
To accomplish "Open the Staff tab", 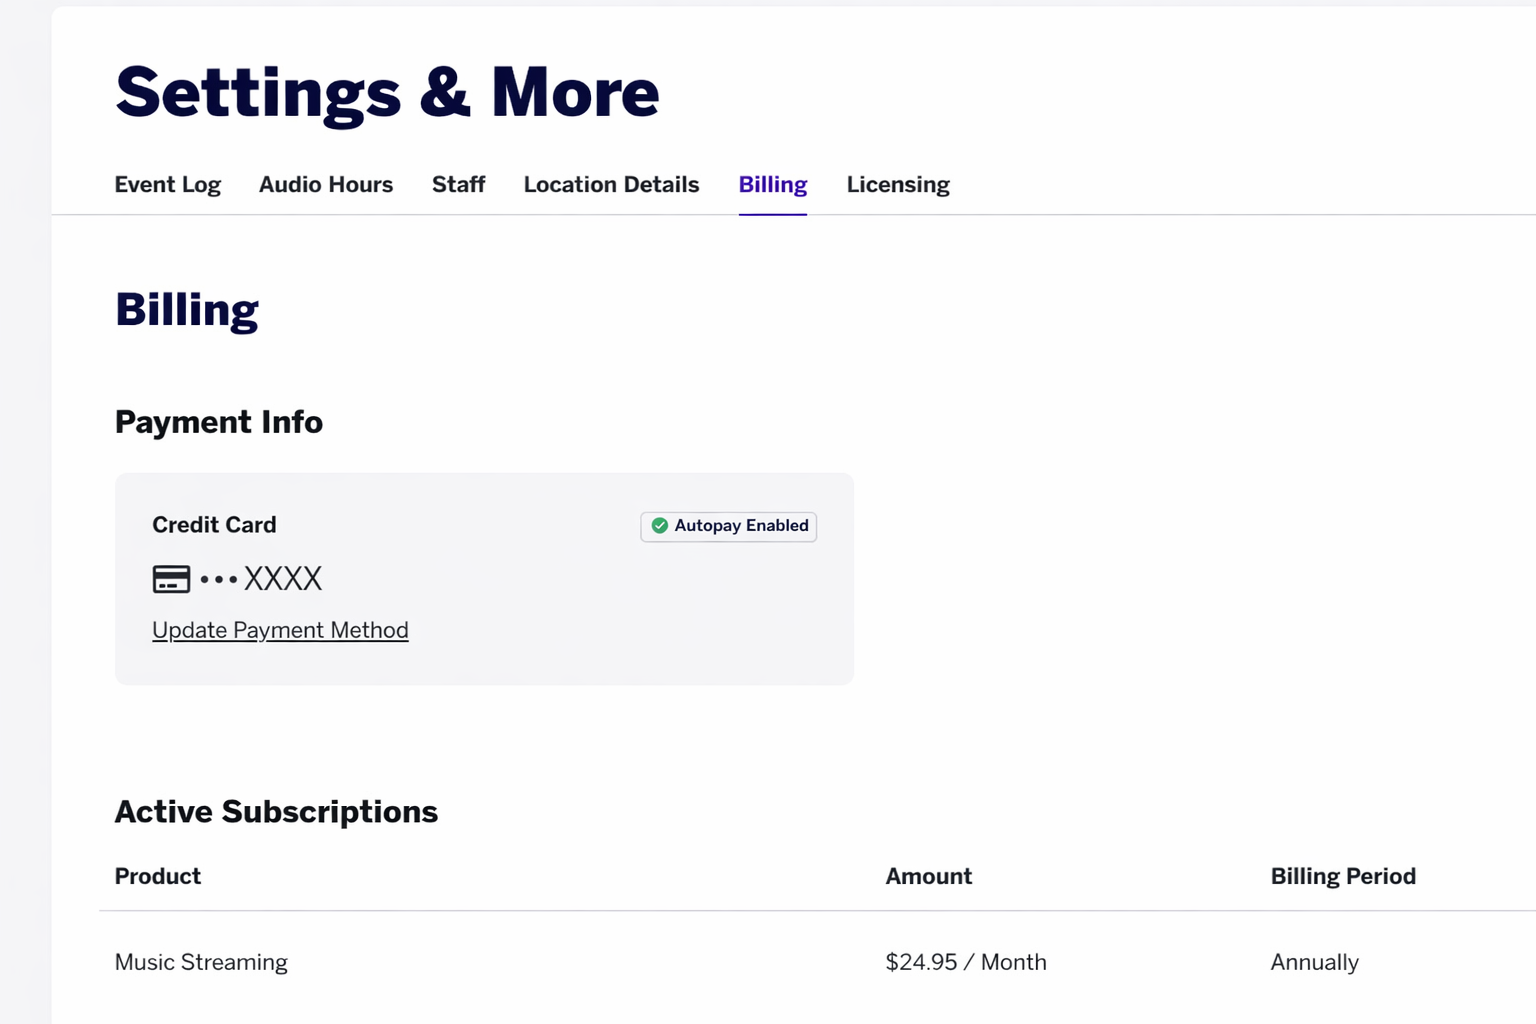I will [x=459, y=185].
